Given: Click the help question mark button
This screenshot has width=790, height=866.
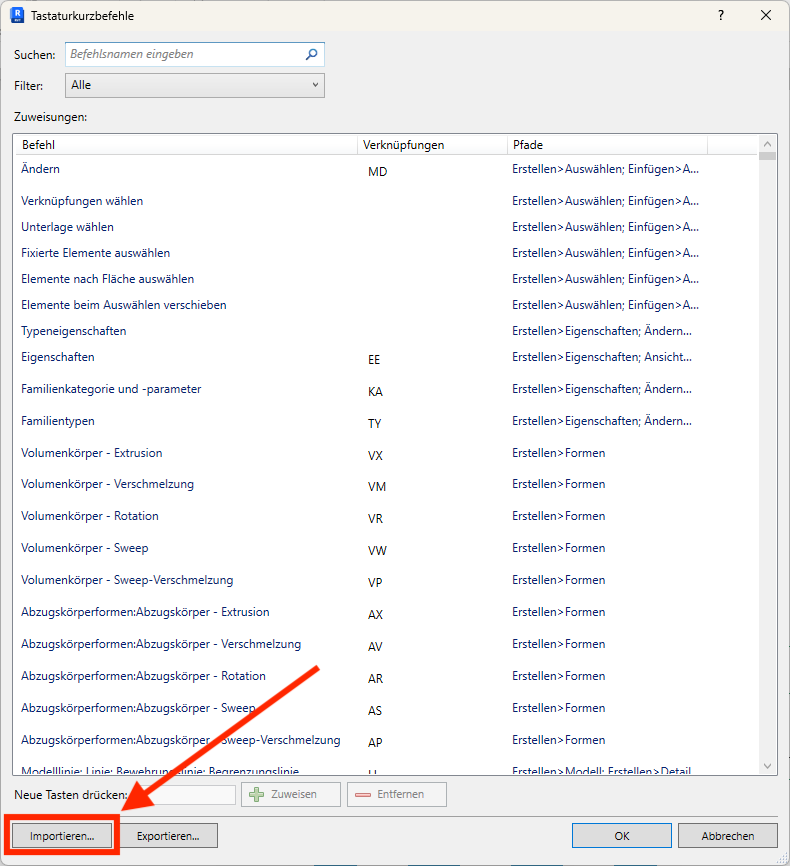Looking at the screenshot, I should click(x=720, y=16).
